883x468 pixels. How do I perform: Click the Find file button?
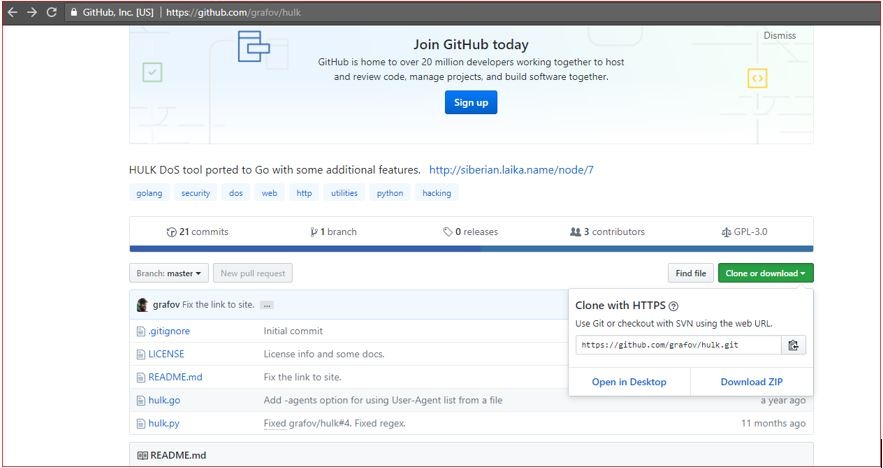[691, 273]
